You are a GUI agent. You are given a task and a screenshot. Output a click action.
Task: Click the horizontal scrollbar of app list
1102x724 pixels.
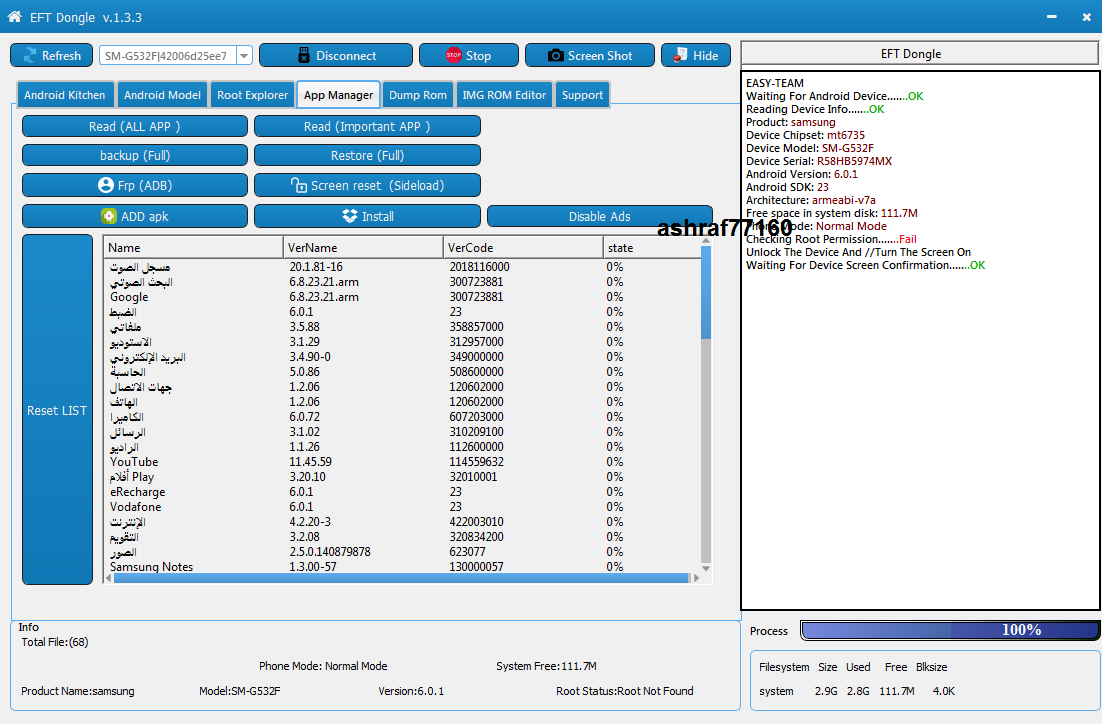(x=401, y=578)
